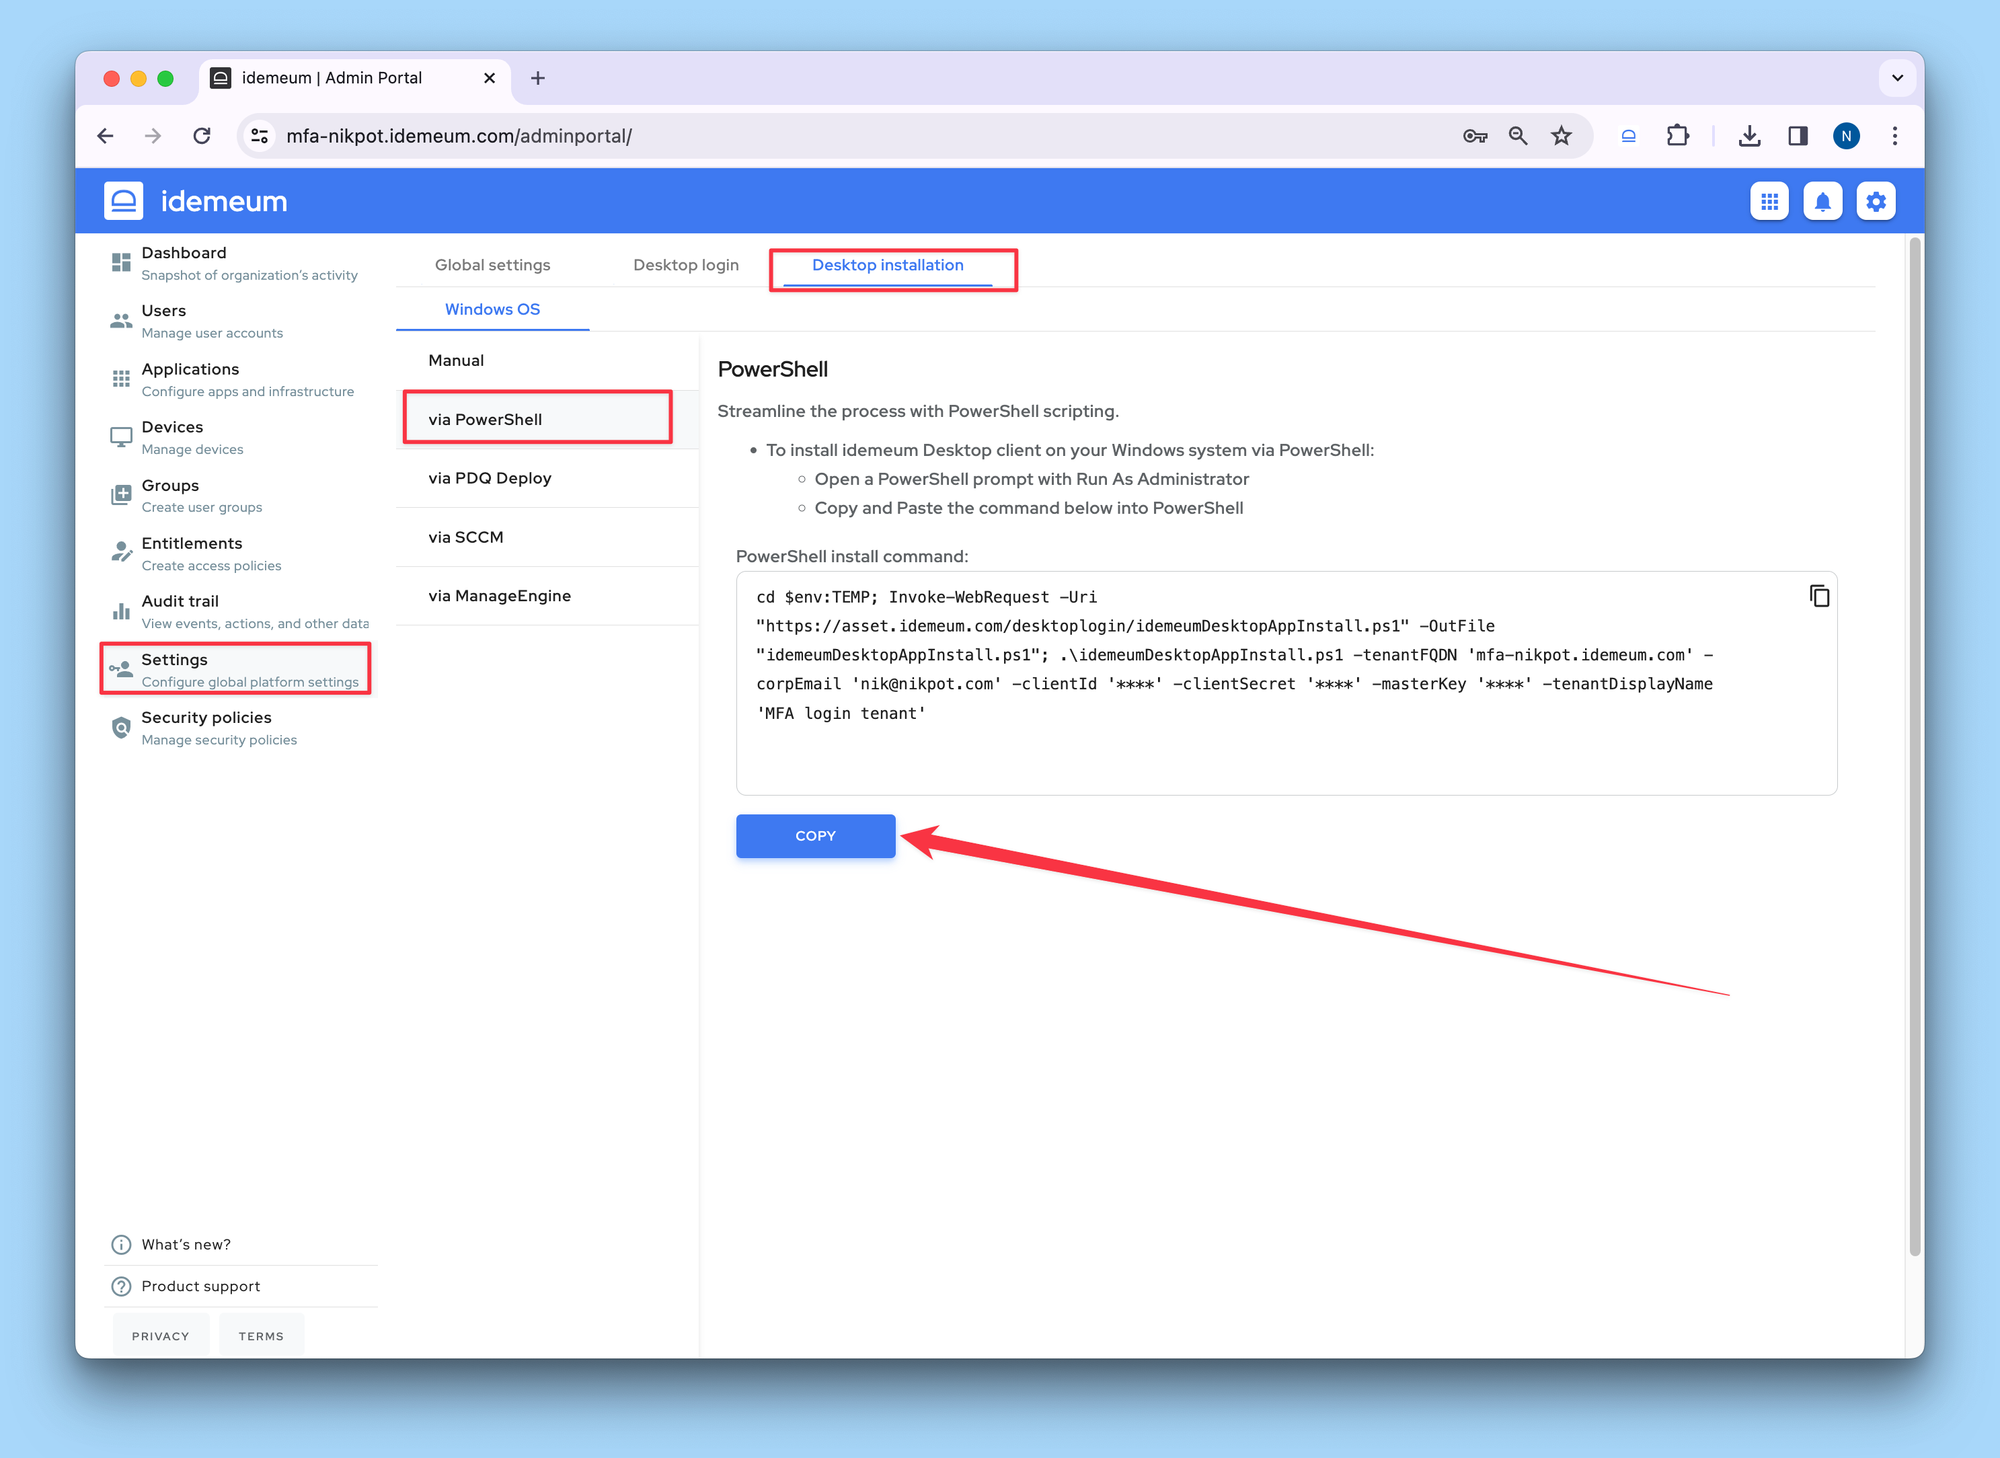Click the Entitlements icon in sidebar

(x=121, y=552)
